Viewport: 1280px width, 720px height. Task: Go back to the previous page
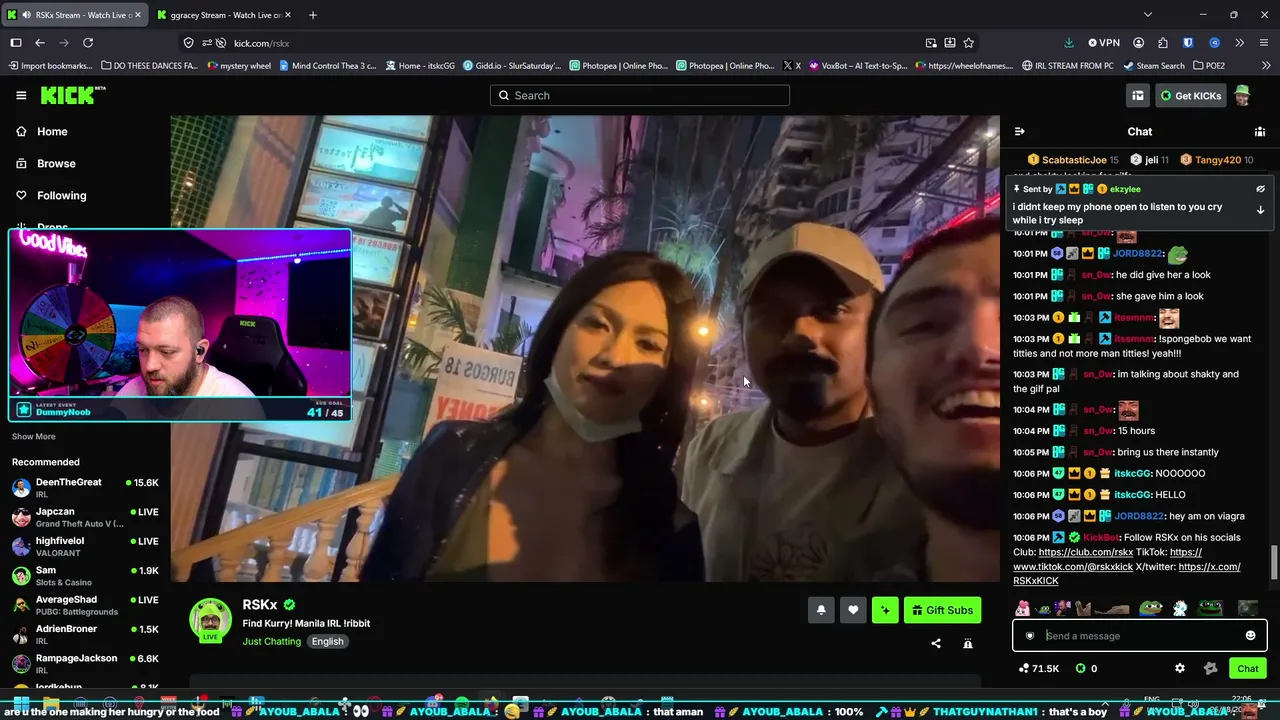pyautogui.click(x=40, y=43)
